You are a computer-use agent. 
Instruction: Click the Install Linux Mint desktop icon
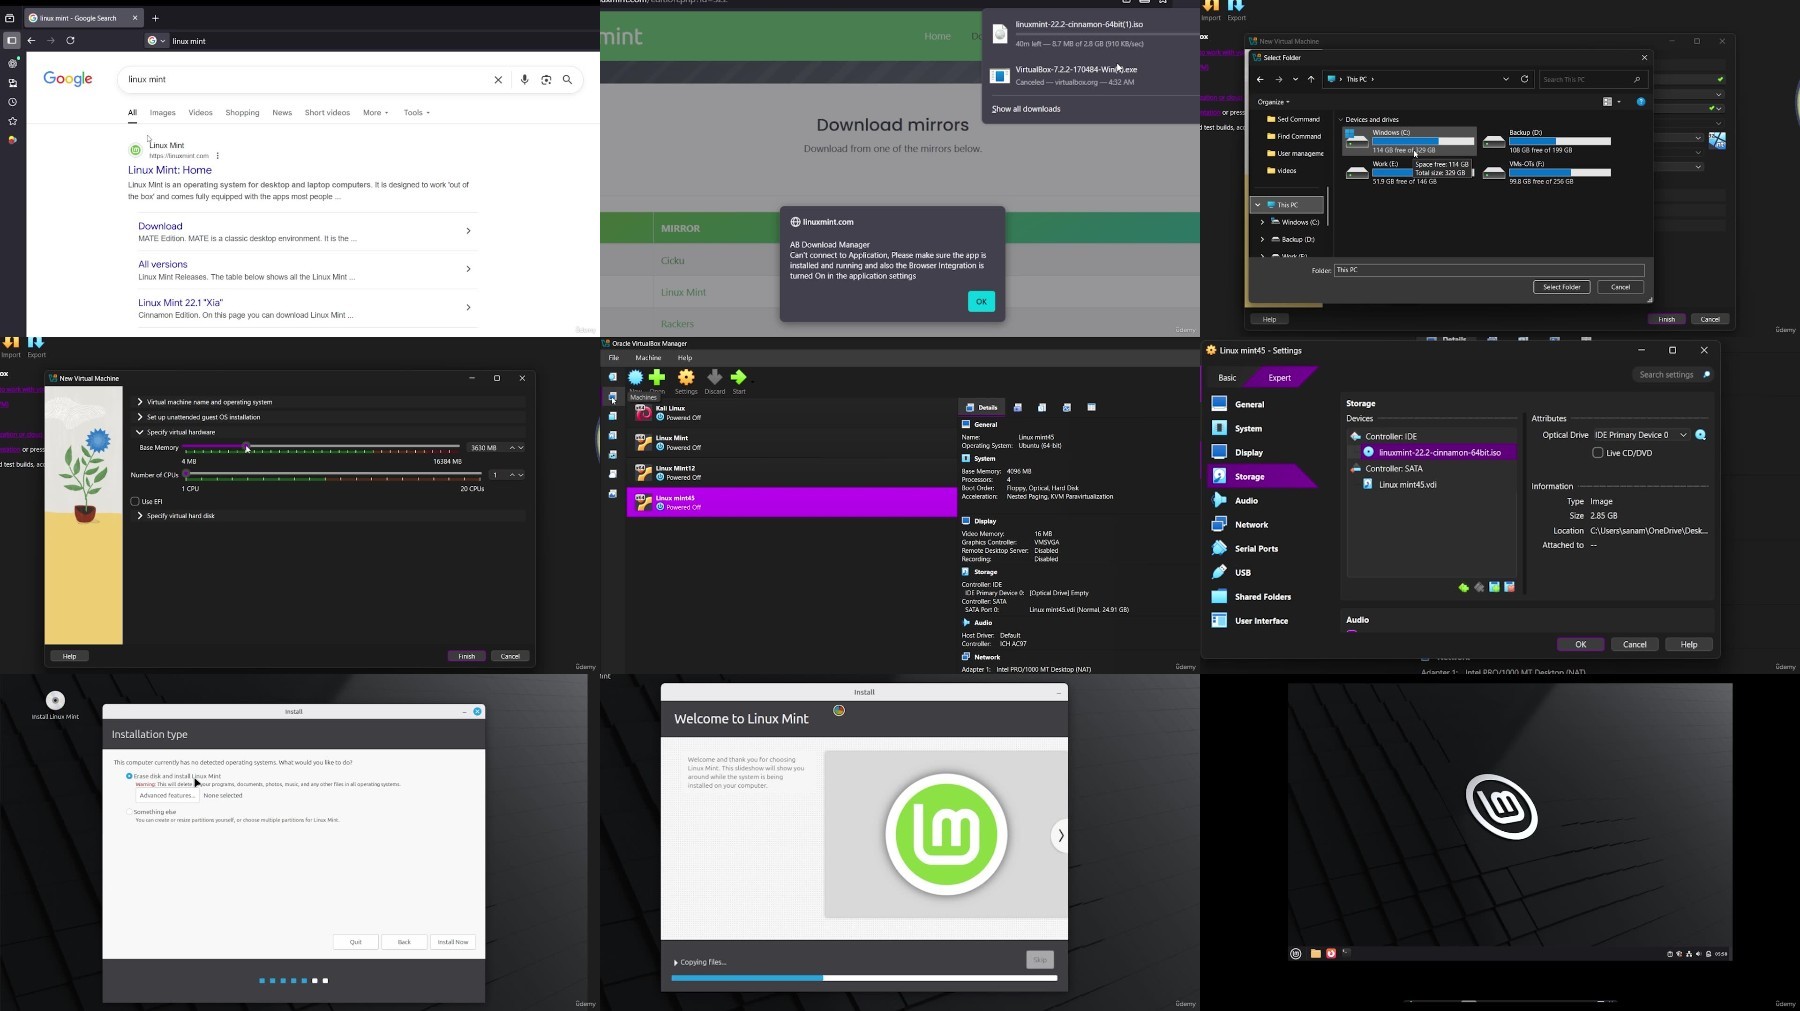point(55,703)
